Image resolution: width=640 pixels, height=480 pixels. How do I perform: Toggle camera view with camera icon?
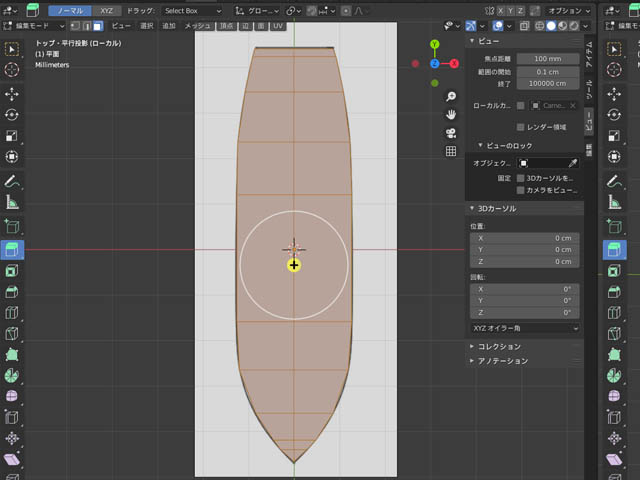coord(451,133)
